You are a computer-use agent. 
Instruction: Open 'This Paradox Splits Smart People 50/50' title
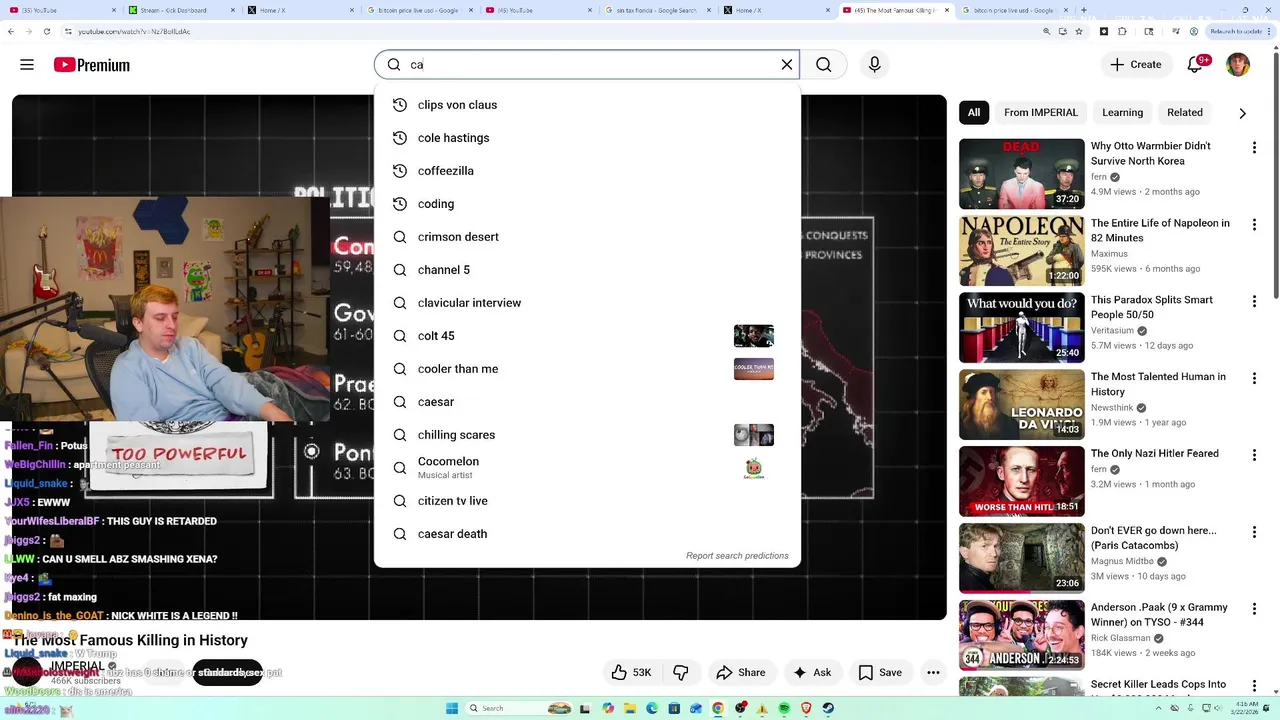[x=1152, y=307]
